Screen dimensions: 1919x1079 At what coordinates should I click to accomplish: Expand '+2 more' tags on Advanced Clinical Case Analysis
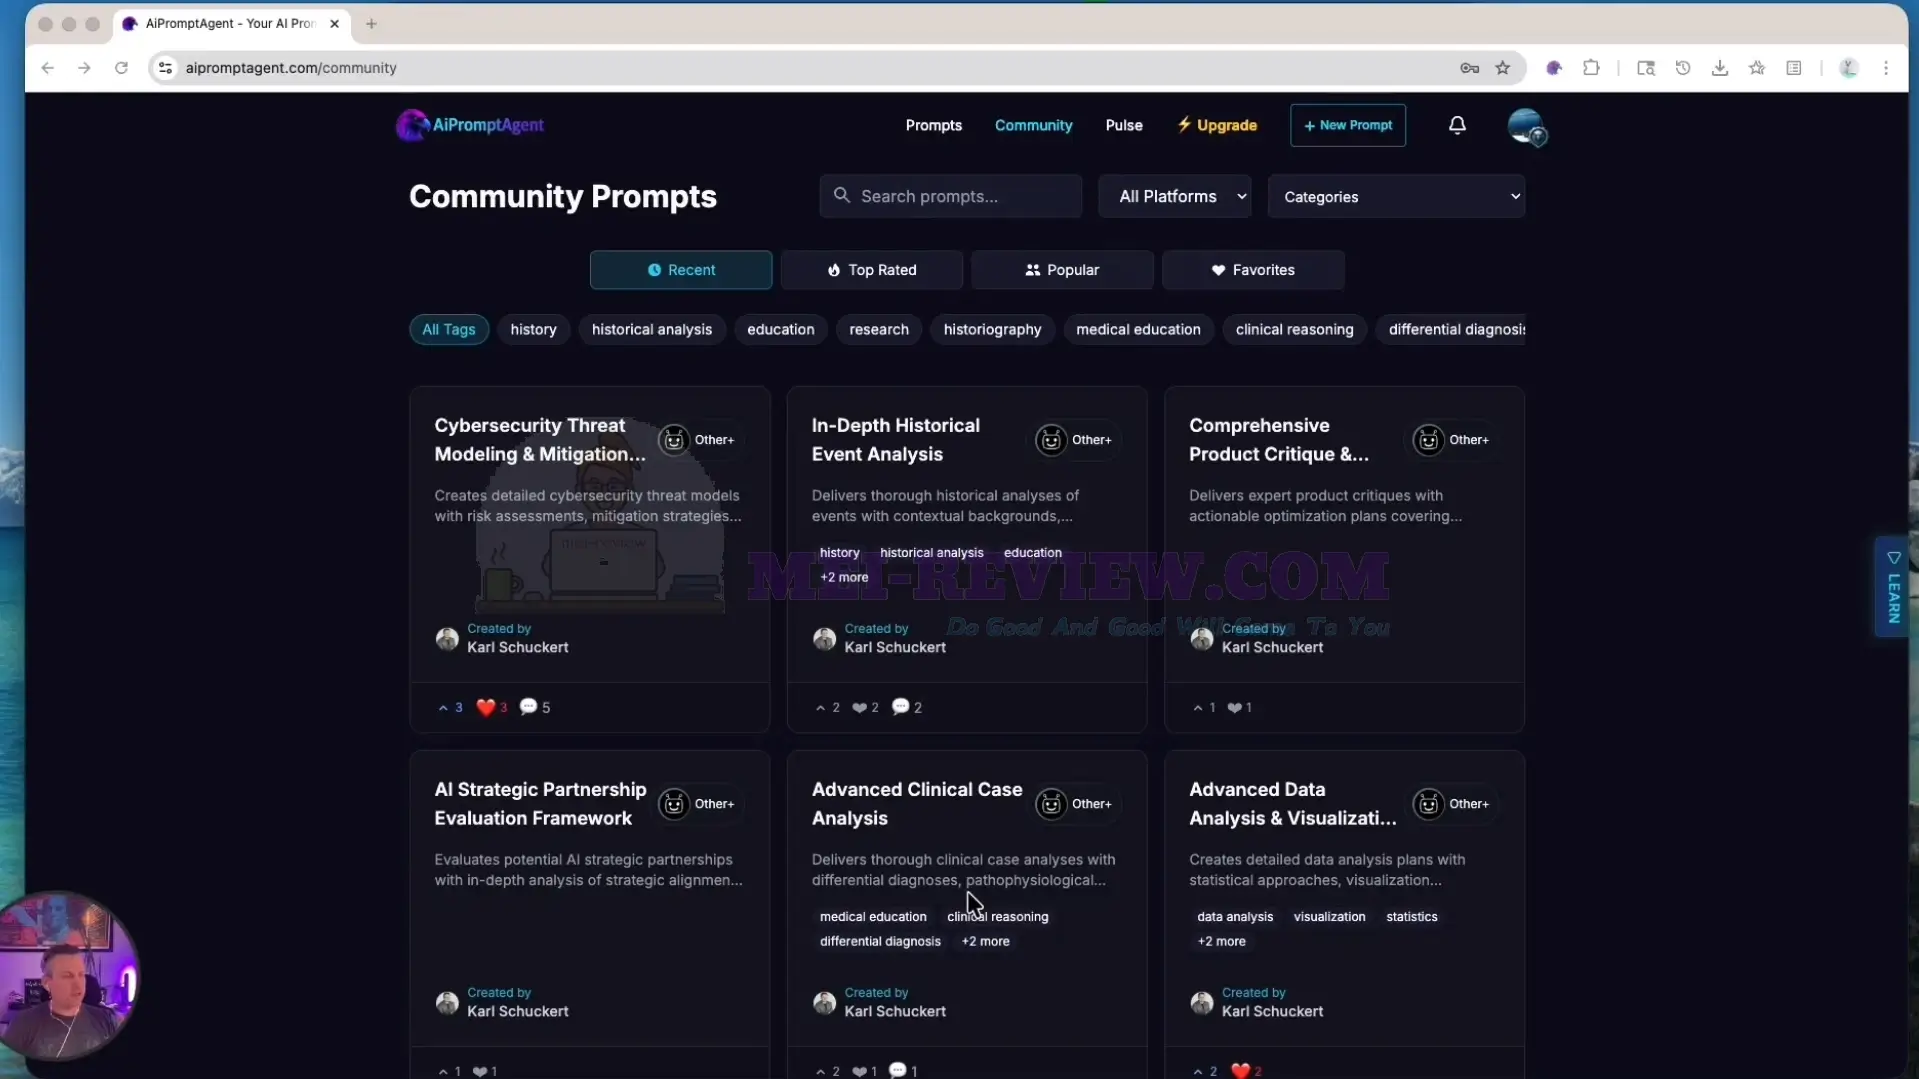click(985, 941)
